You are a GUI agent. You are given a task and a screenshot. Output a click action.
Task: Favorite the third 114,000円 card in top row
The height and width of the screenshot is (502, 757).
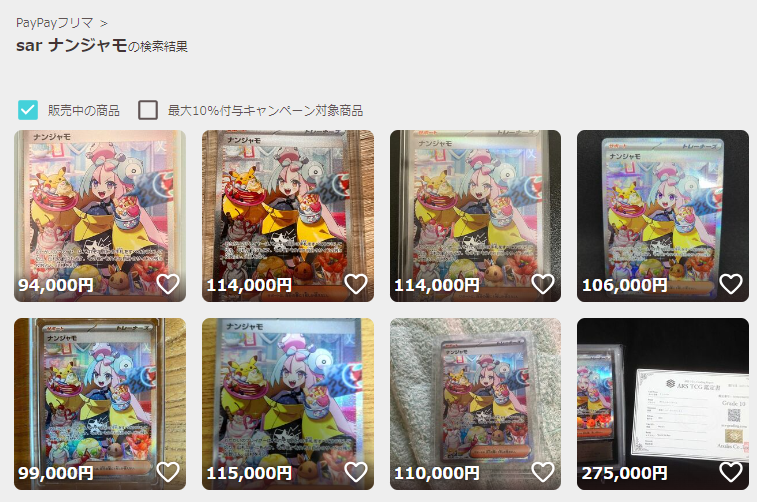coord(543,284)
